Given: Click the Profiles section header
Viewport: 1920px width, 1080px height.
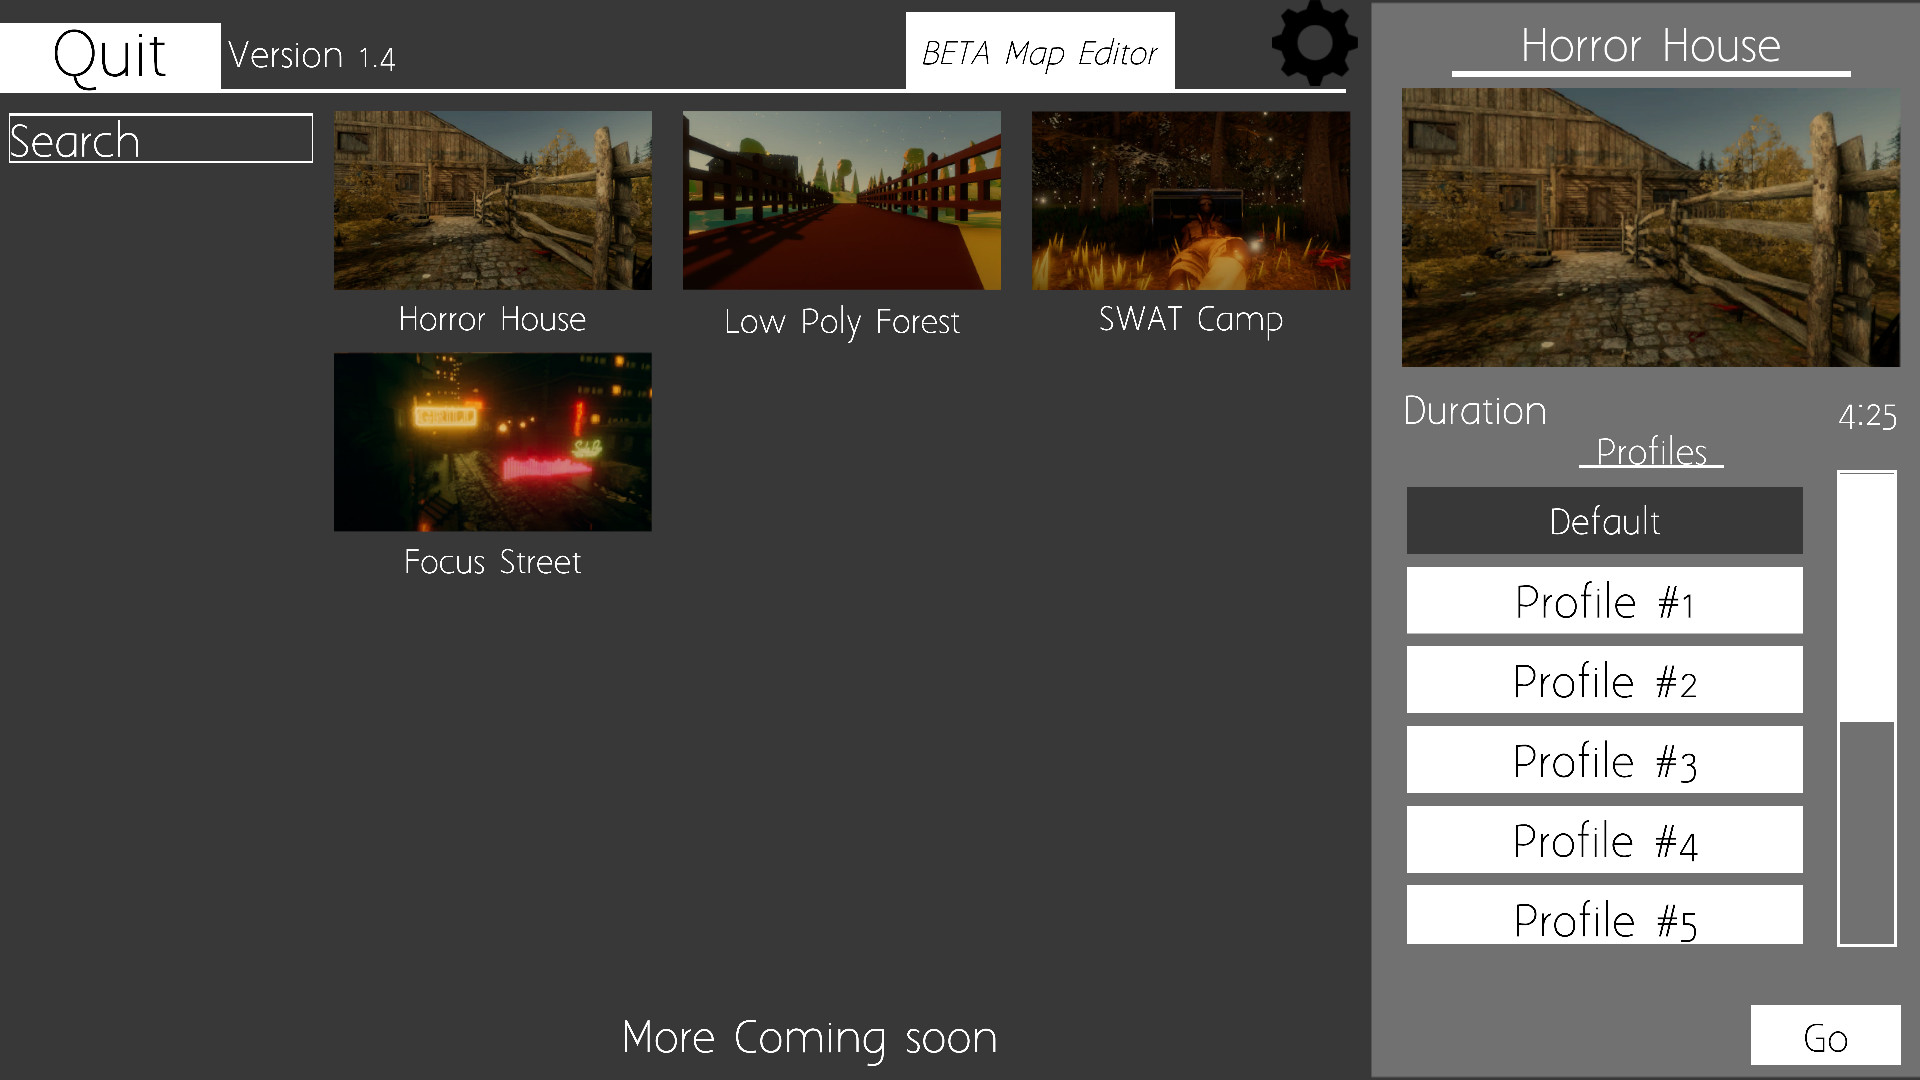Looking at the screenshot, I should coord(1650,452).
